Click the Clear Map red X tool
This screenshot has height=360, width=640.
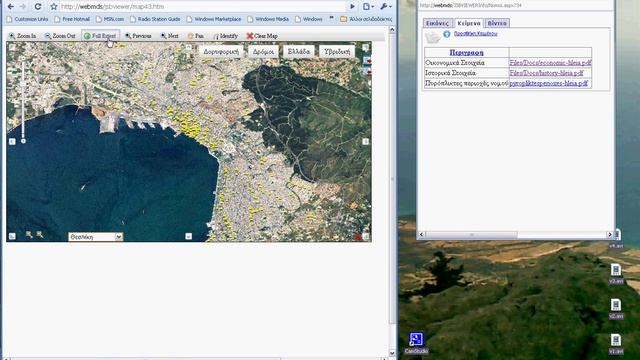click(x=262, y=36)
